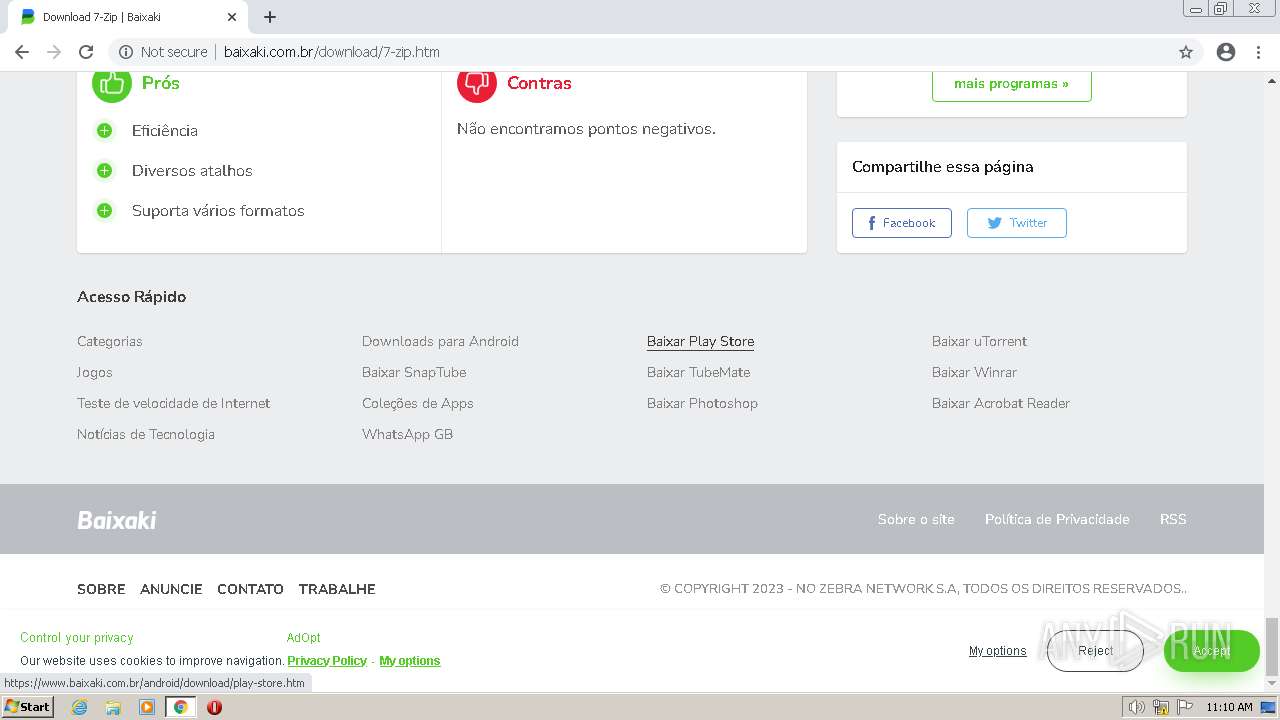Screen dimensions: 1280x720
Task: Switch to Chrome in the taskbar
Action: (x=180, y=707)
